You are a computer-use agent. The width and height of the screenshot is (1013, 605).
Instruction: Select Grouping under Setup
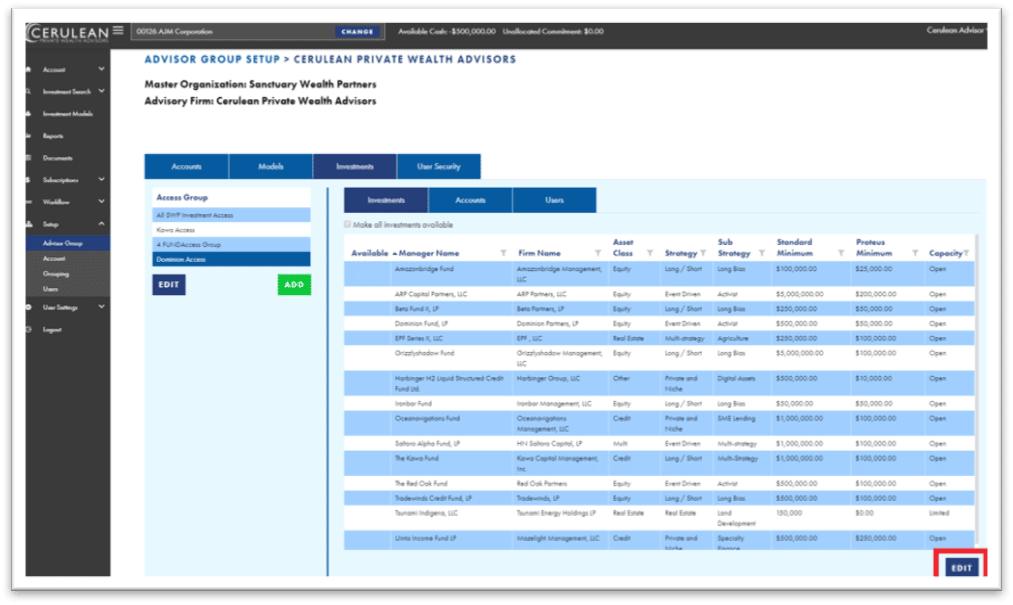point(56,274)
